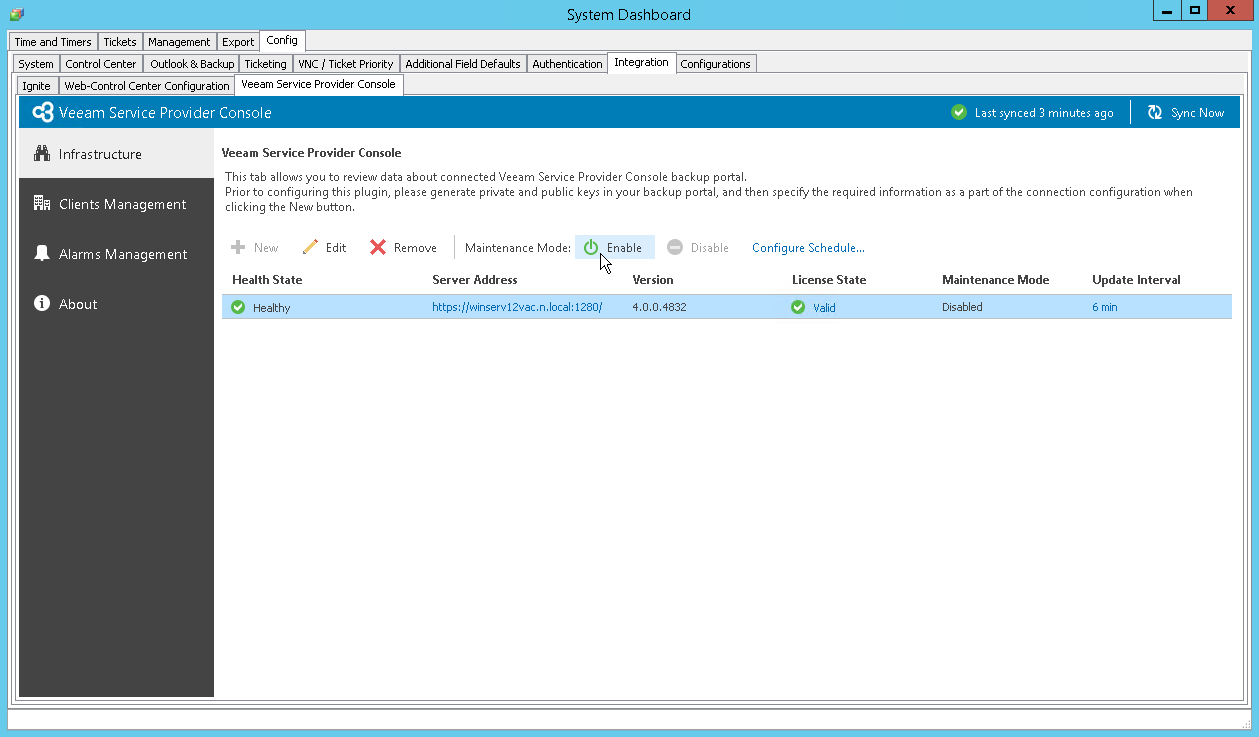Image resolution: width=1259 pixels, height=737 pixels.
Task: Click the Enable maintenance mode label
Action: [x=624, y=248]
